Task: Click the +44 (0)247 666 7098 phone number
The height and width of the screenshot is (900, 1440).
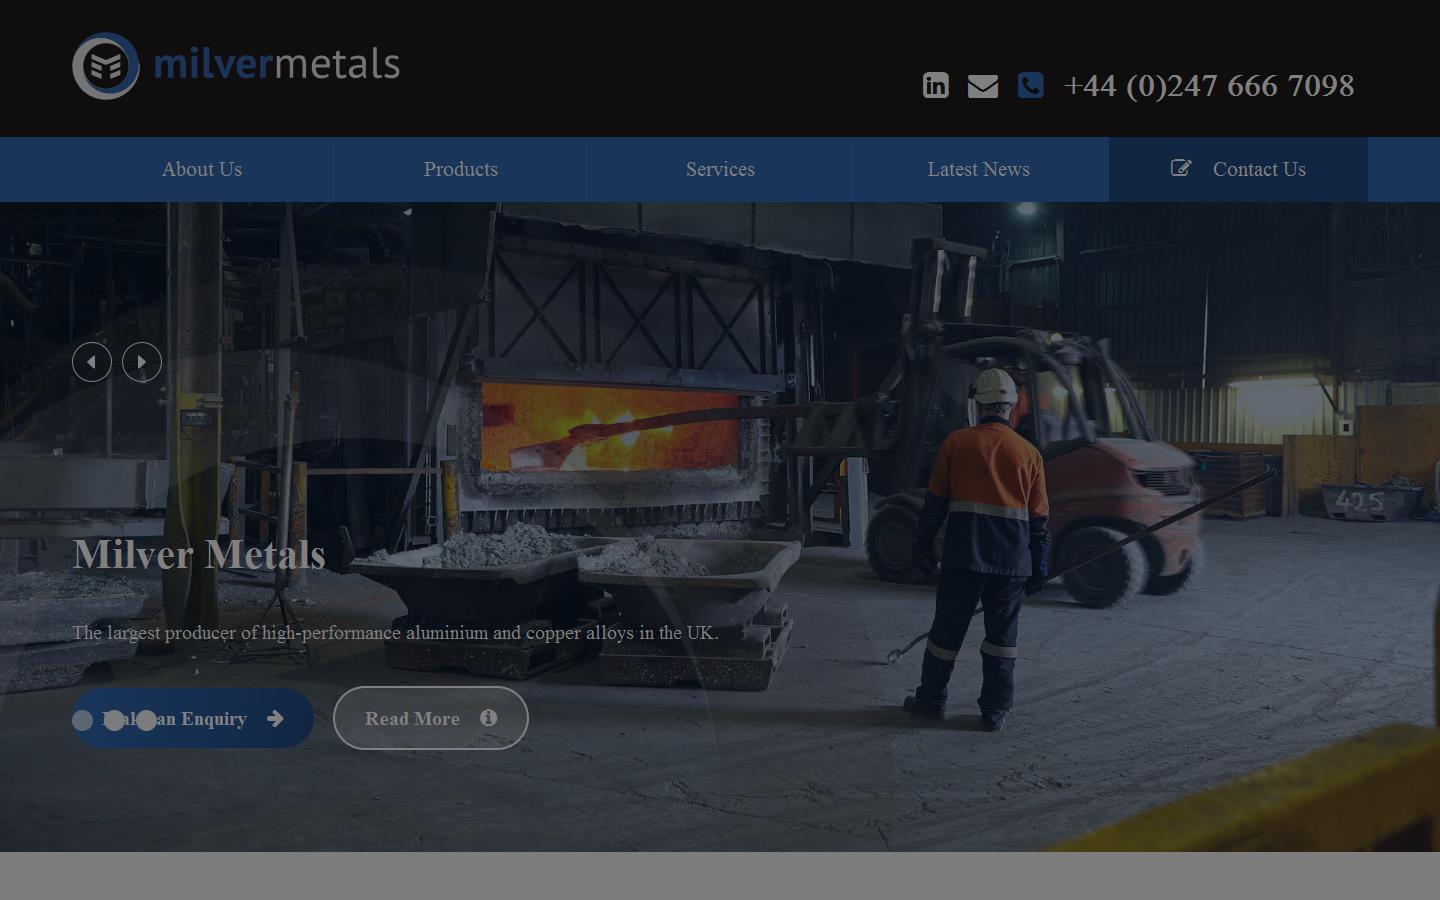Action: [1208, 86]
